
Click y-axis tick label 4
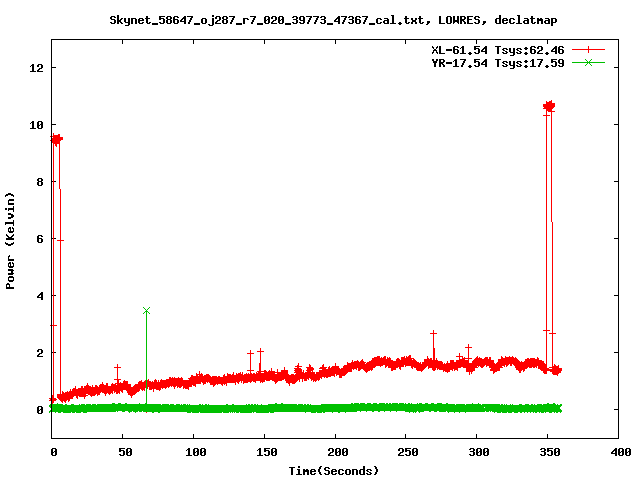40,296
